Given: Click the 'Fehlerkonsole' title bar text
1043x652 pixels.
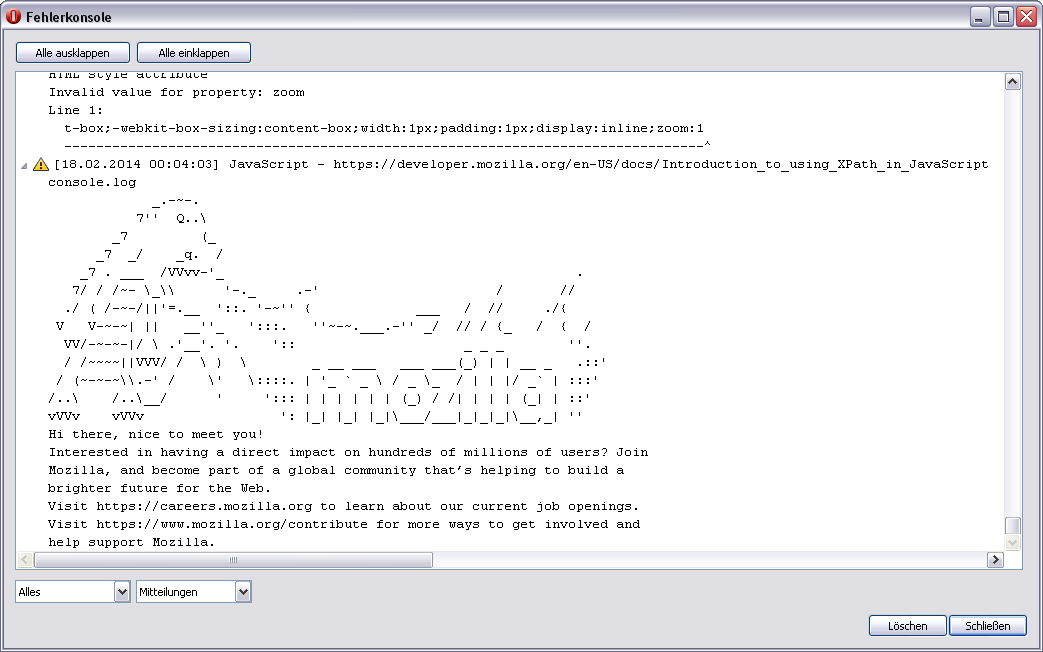Looking at the screenshot, I should (69, 17).
